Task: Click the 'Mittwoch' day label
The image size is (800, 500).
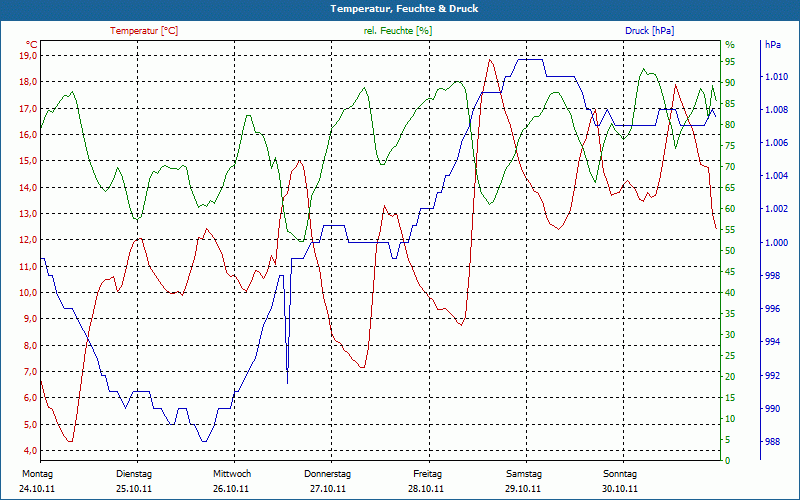Action: [232, 474]
